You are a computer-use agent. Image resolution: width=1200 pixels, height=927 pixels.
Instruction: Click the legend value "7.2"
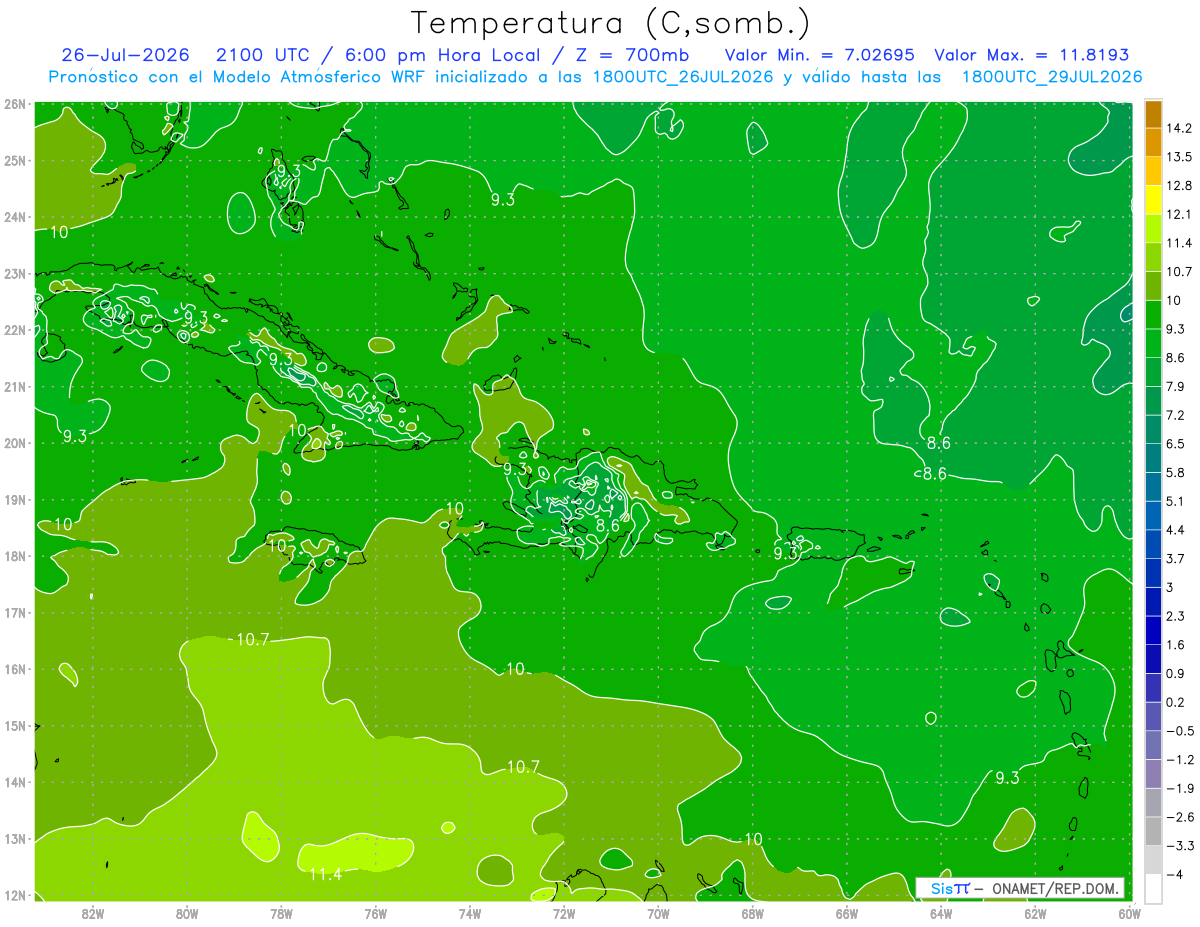click(x=1175, y=415)
